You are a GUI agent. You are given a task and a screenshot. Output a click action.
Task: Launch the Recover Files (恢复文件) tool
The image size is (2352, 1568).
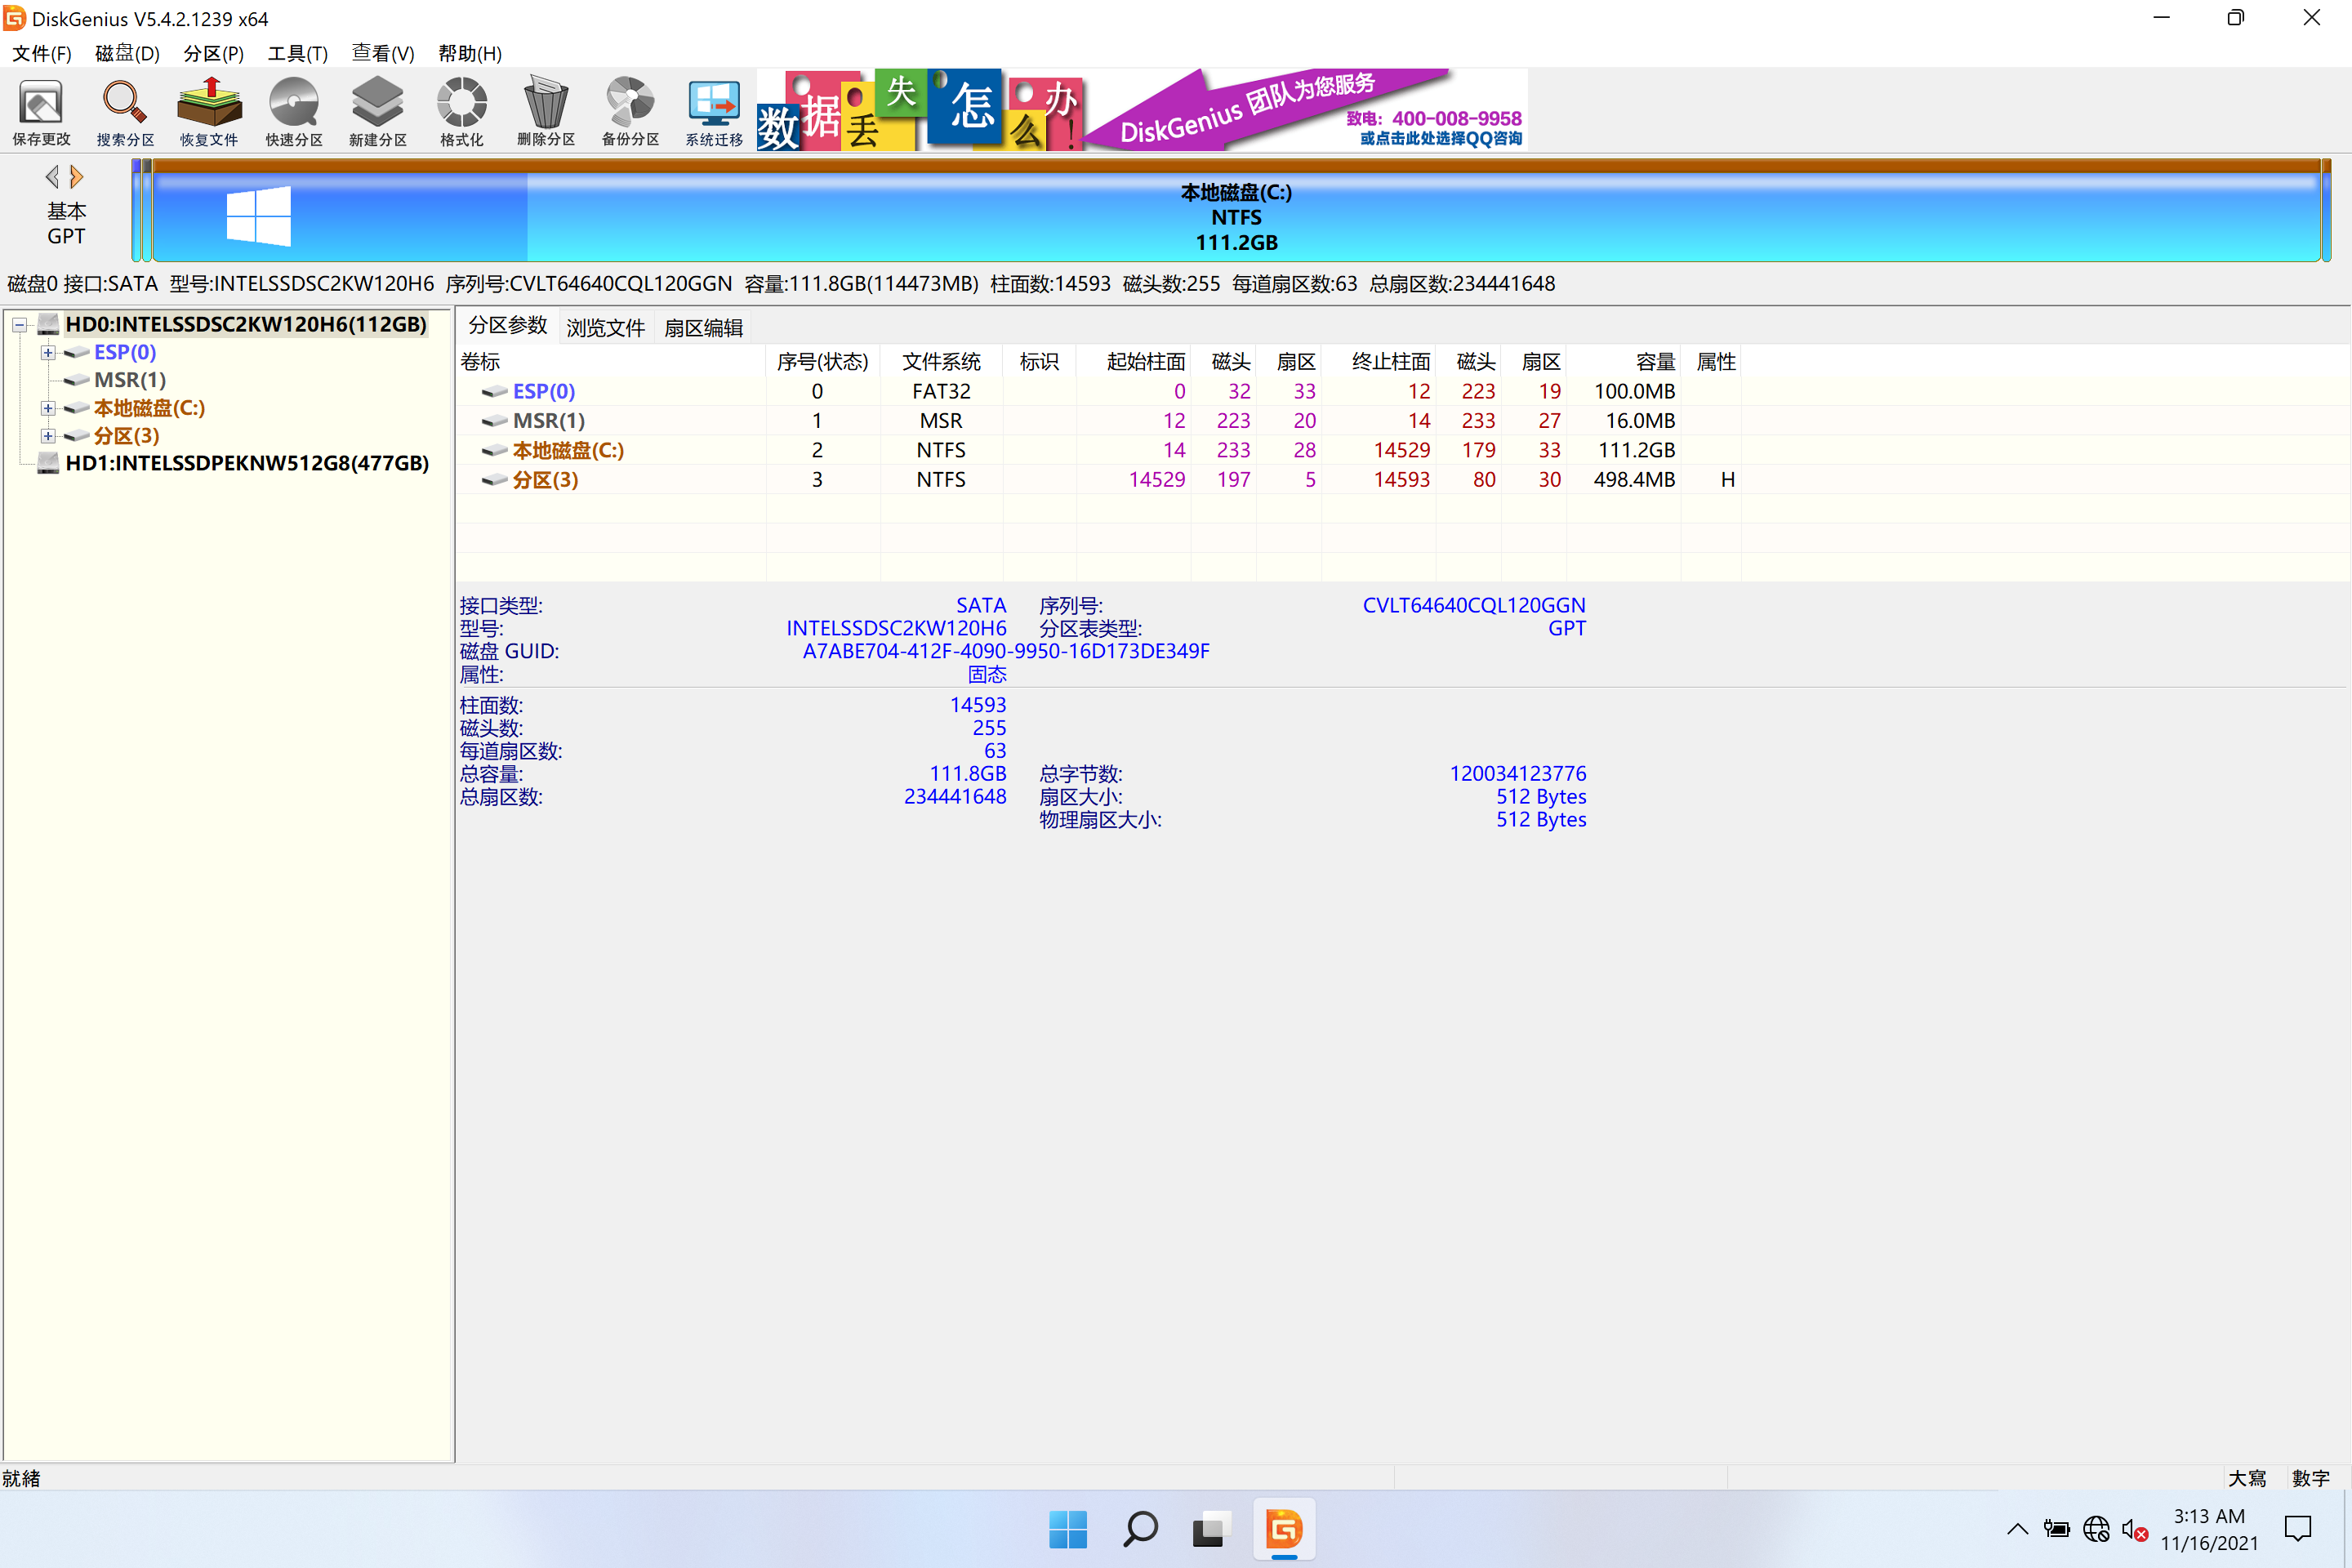(209, 111)
